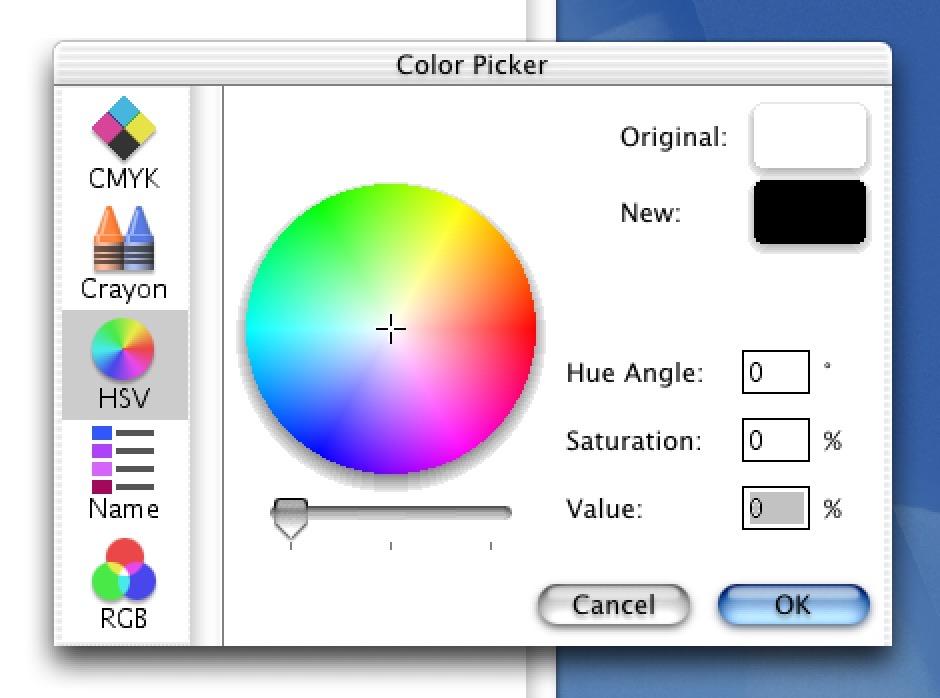Click the Hue Angle input field
The height and width of the screenshot is (698, 940).
tap(776, 372)
